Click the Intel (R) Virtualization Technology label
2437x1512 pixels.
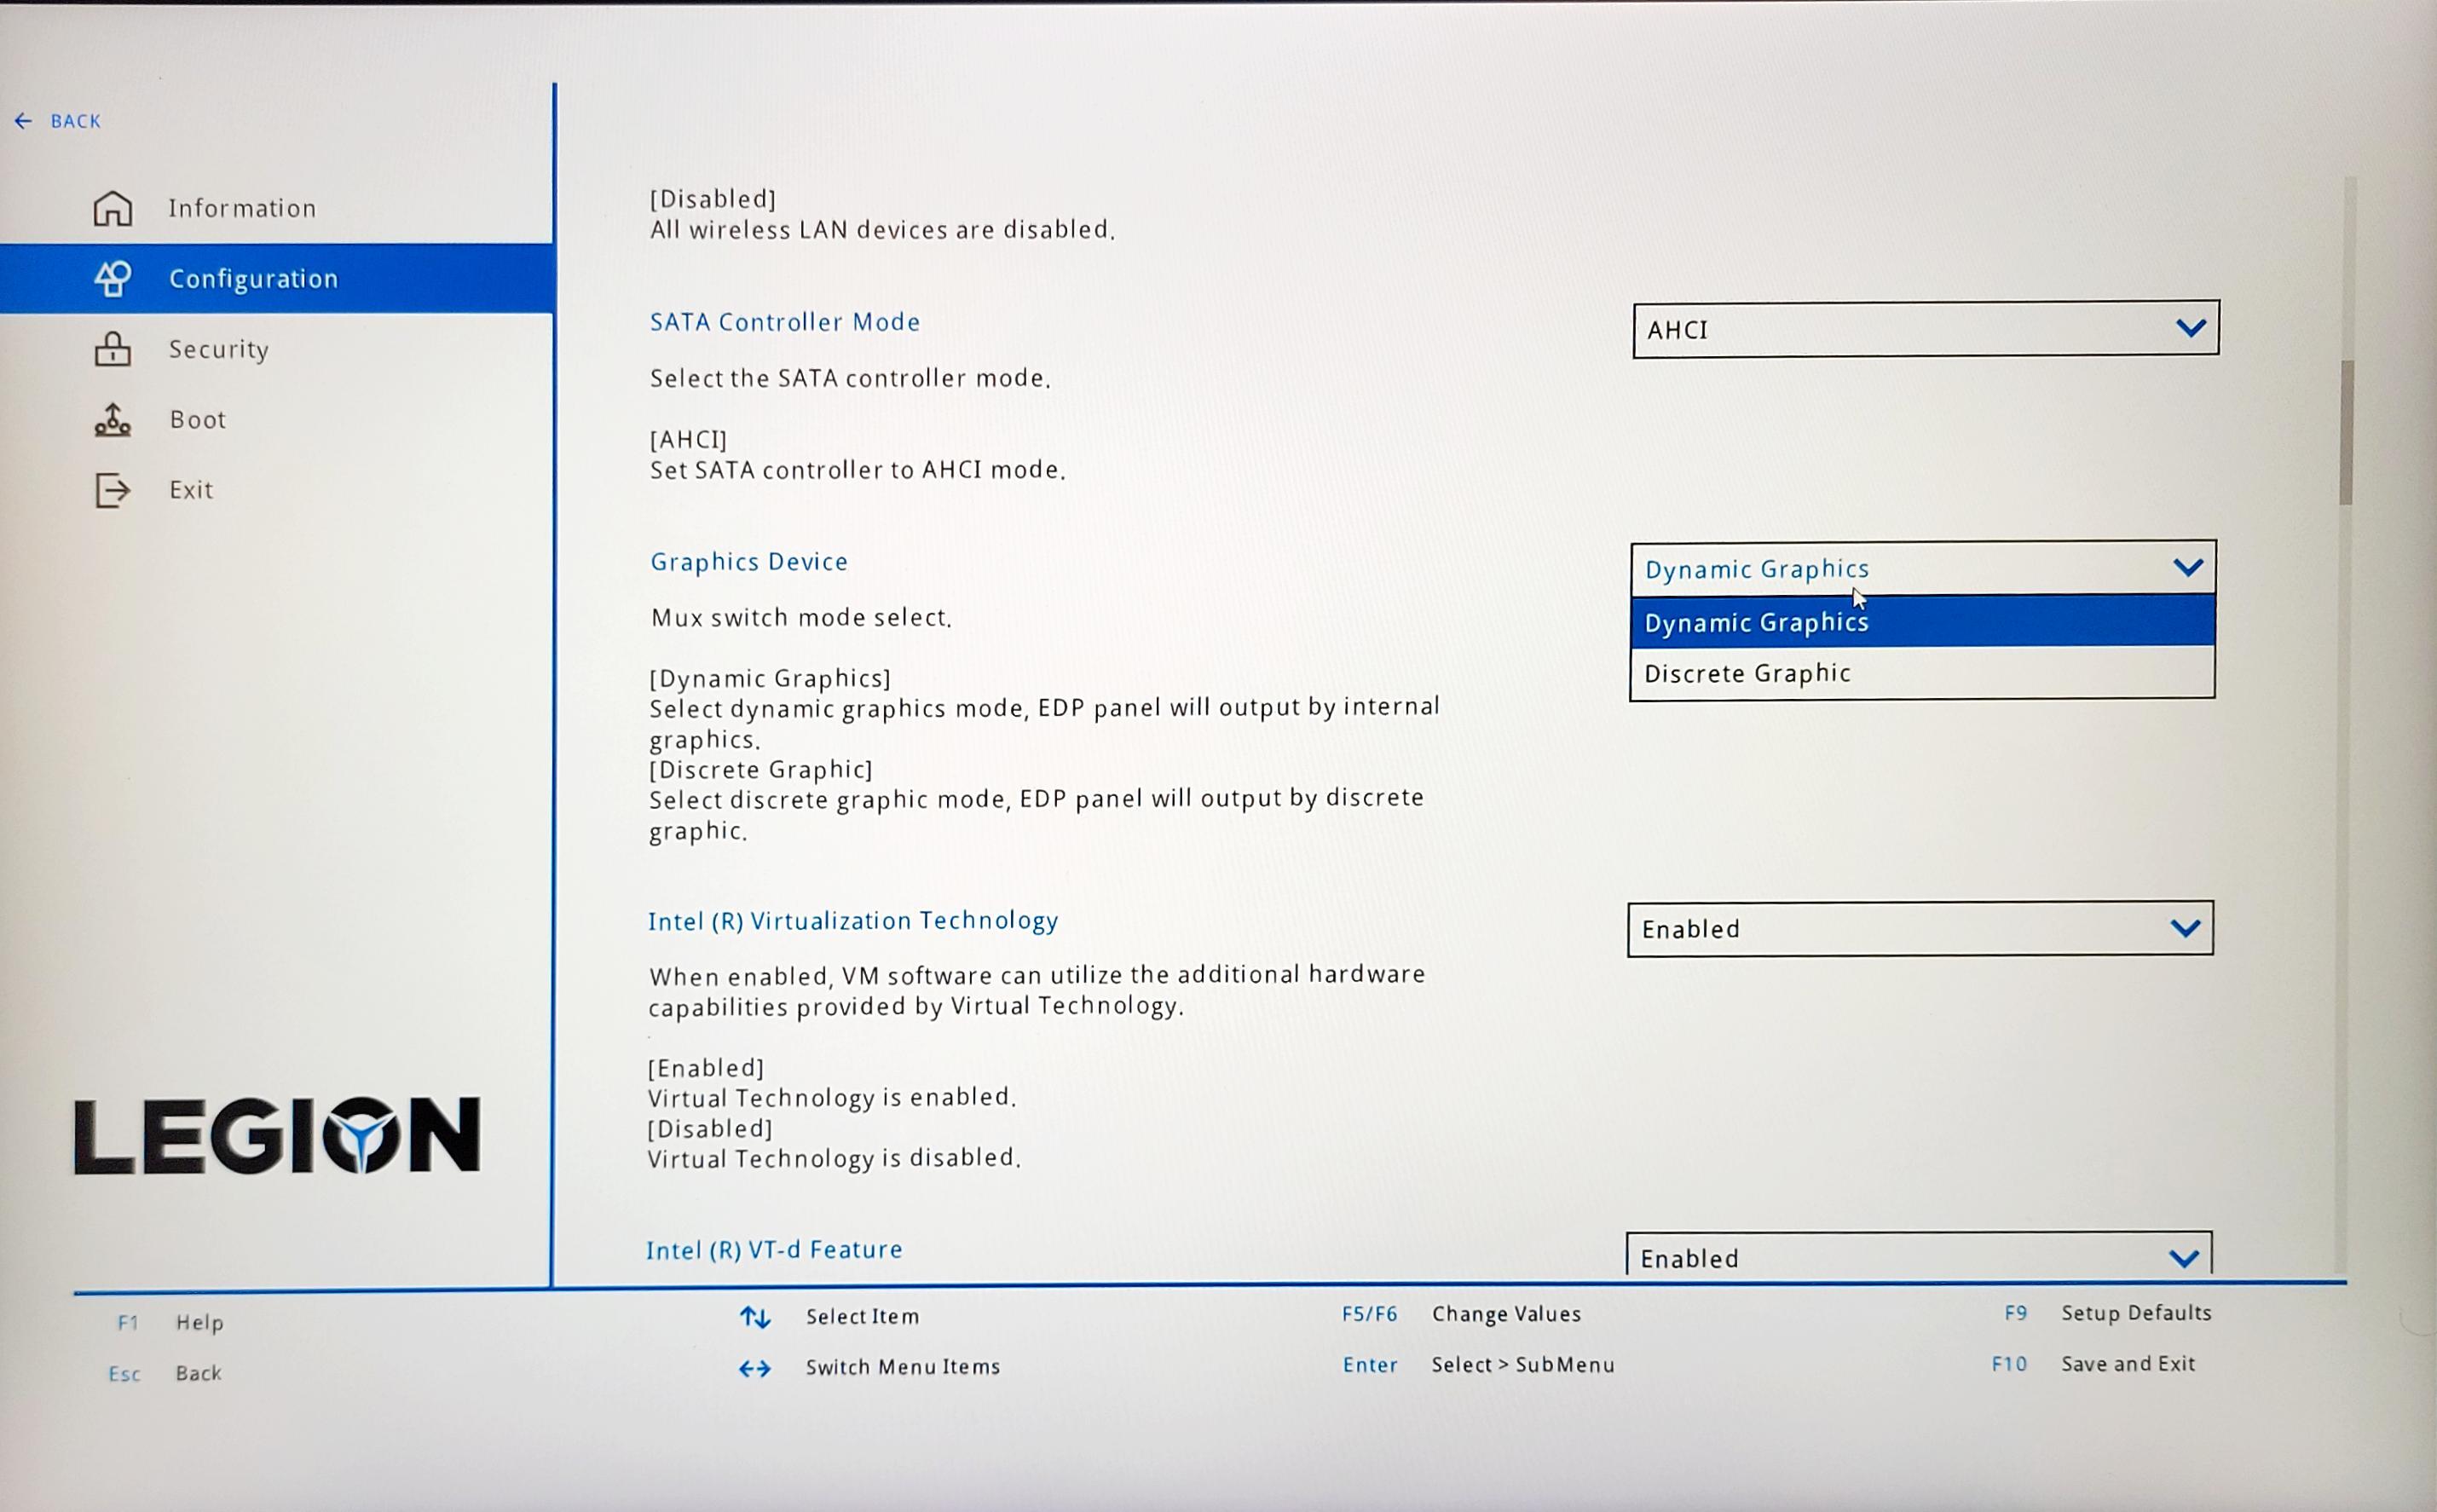point(853,921)
